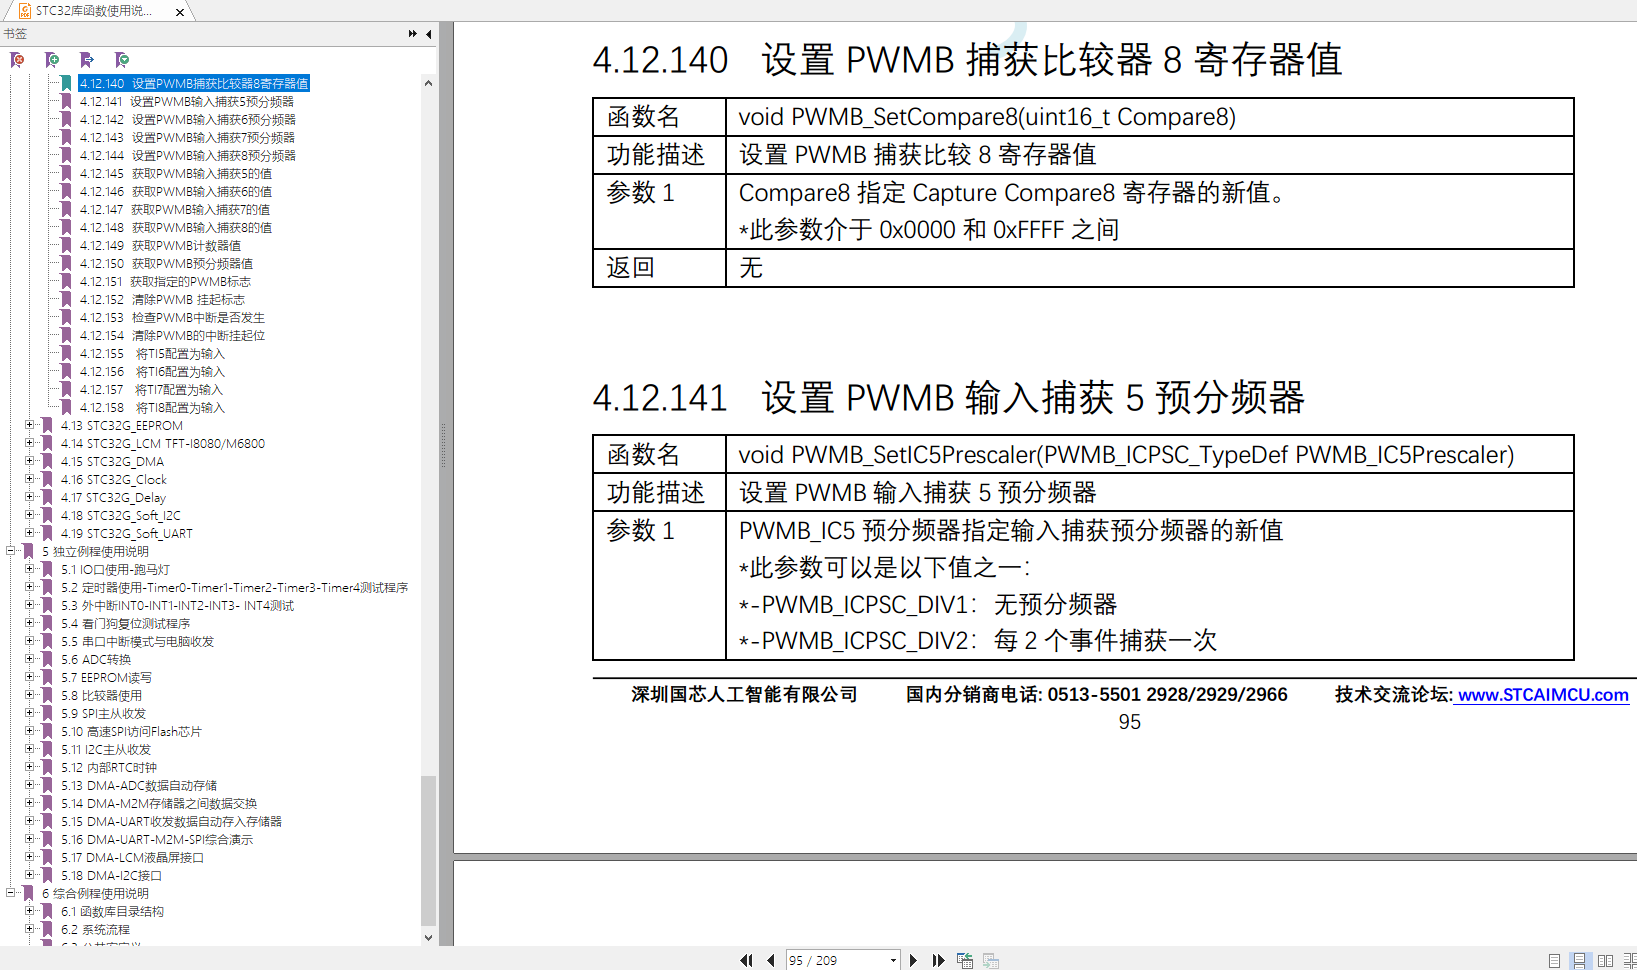Click the bookmark icon beside 4.16 STC32G_Clock
Viewport: 1637px width, 970px height.
pyautogui.click(x=47, y=479)
